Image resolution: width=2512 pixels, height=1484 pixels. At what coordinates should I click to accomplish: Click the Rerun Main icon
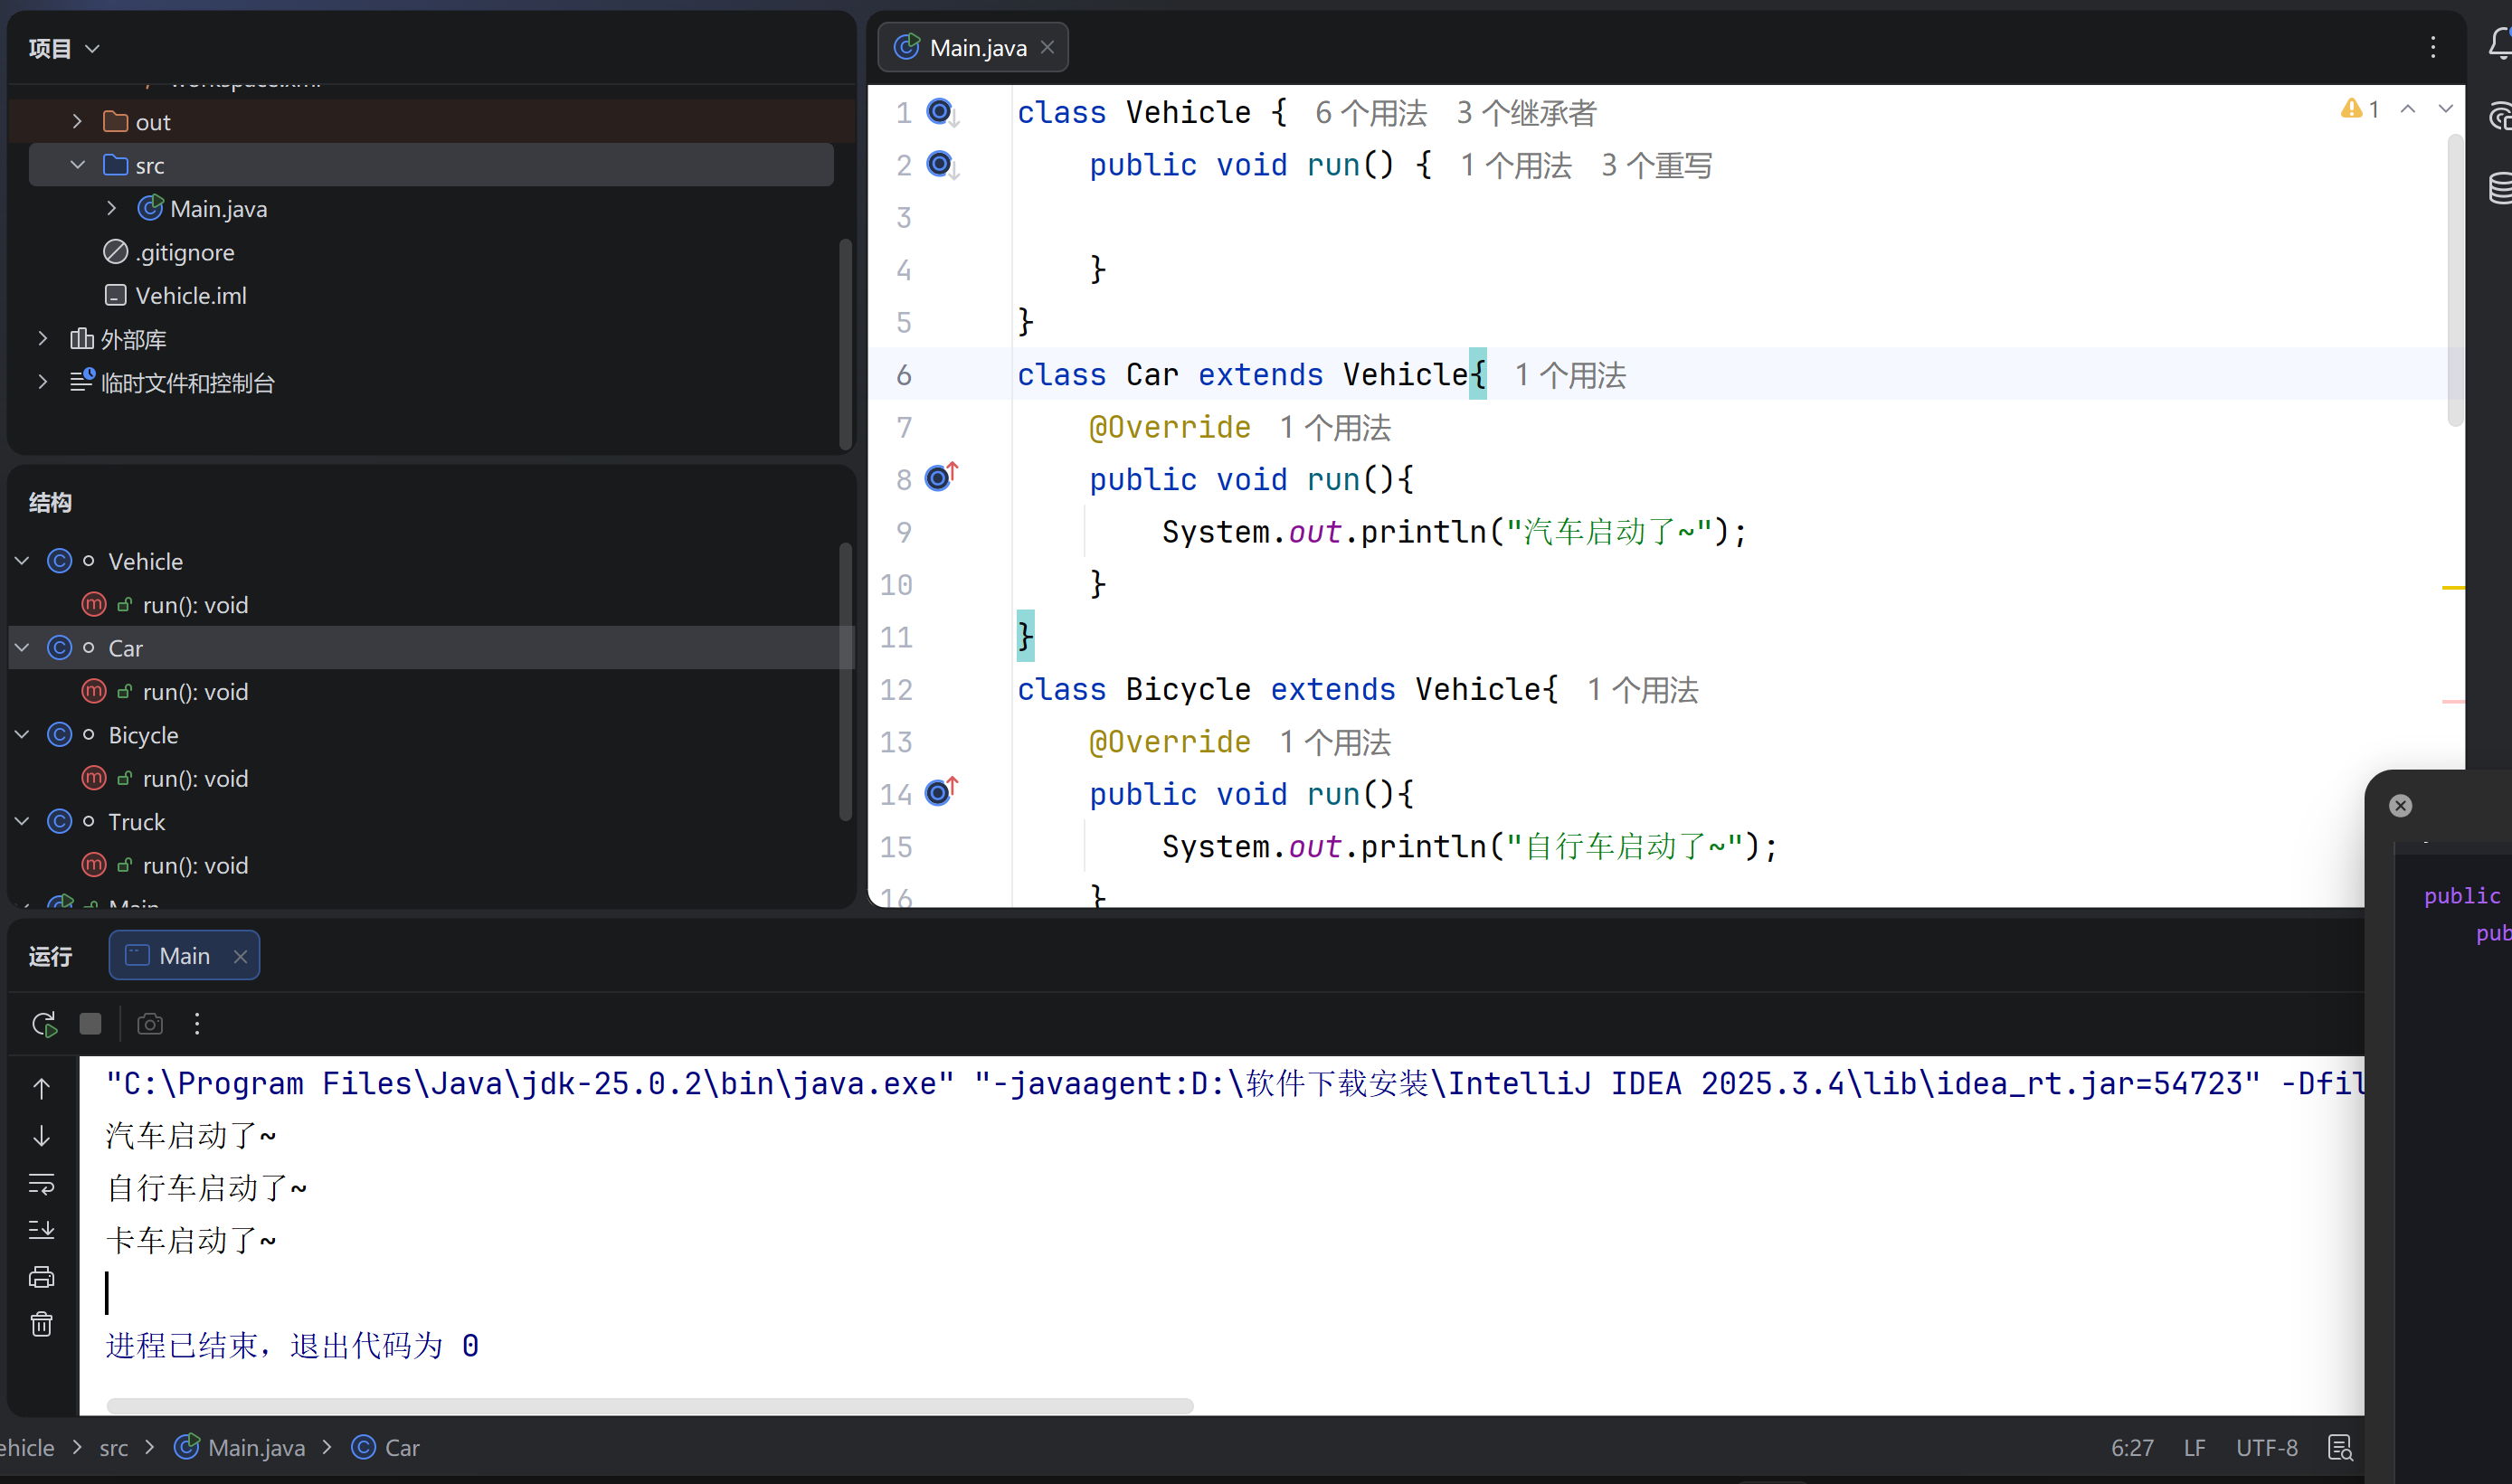[43, 1024]
